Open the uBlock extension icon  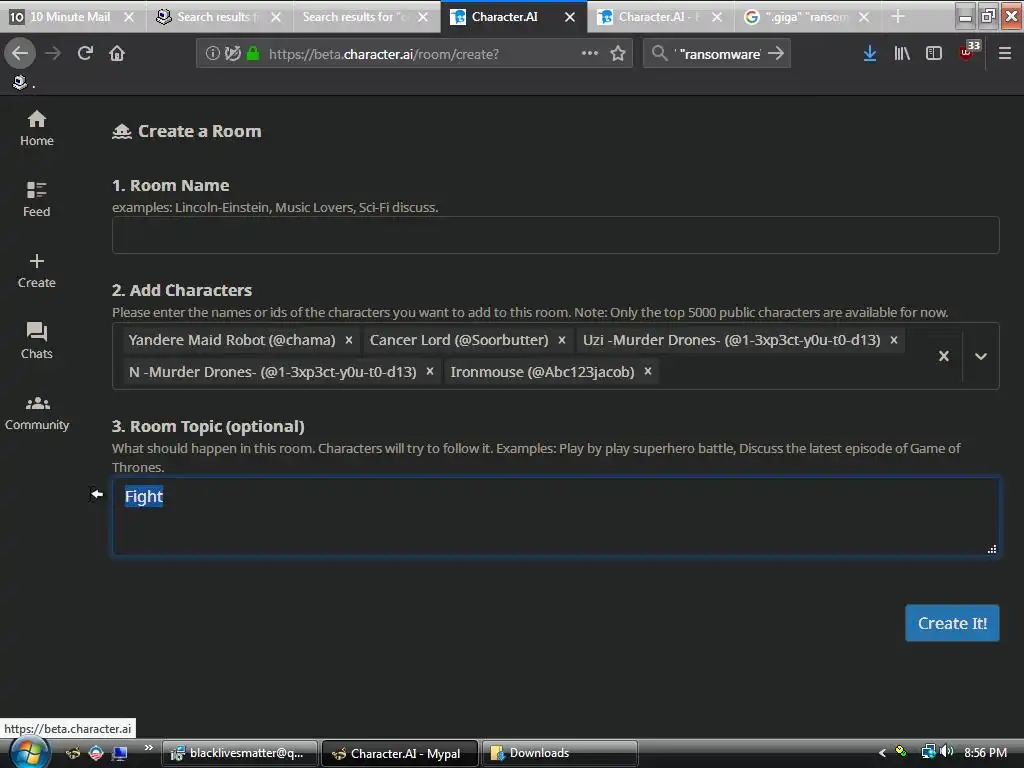point(968,52)
